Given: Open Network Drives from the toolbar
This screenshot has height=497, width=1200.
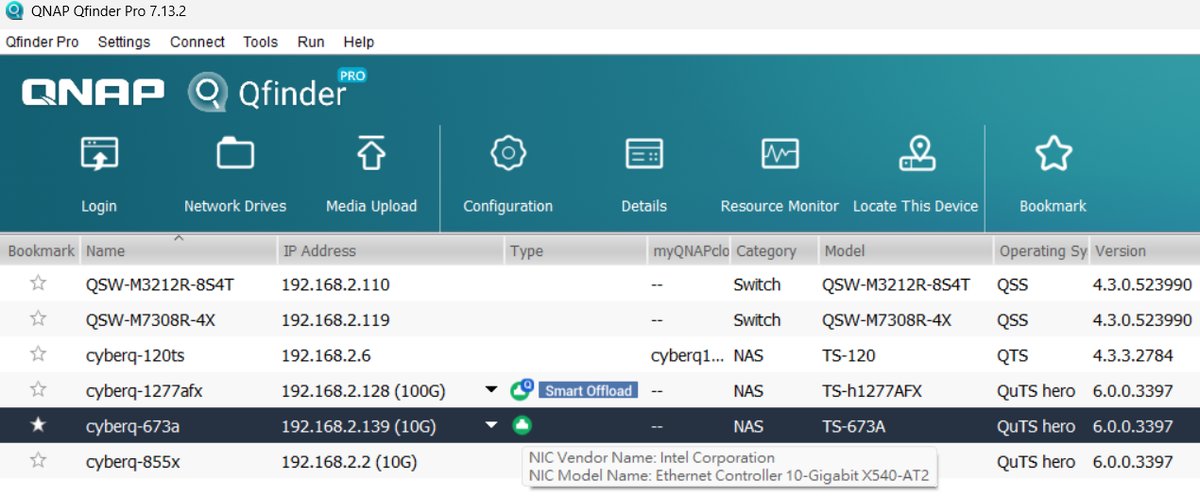Looking at the screenshot, I should tap(235, 154).
